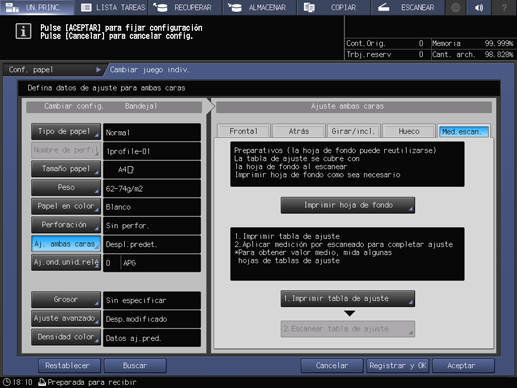Viewport: 517px width, 388px height.
Task: Open the Tamaño papel options
Action: pyautogui.click(x=66, y=169)
